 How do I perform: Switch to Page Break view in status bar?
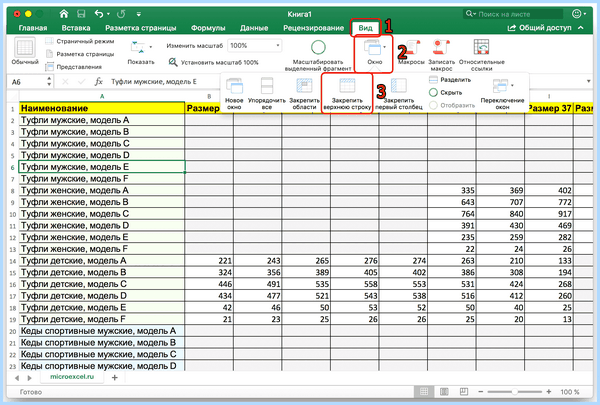point(463,392)
